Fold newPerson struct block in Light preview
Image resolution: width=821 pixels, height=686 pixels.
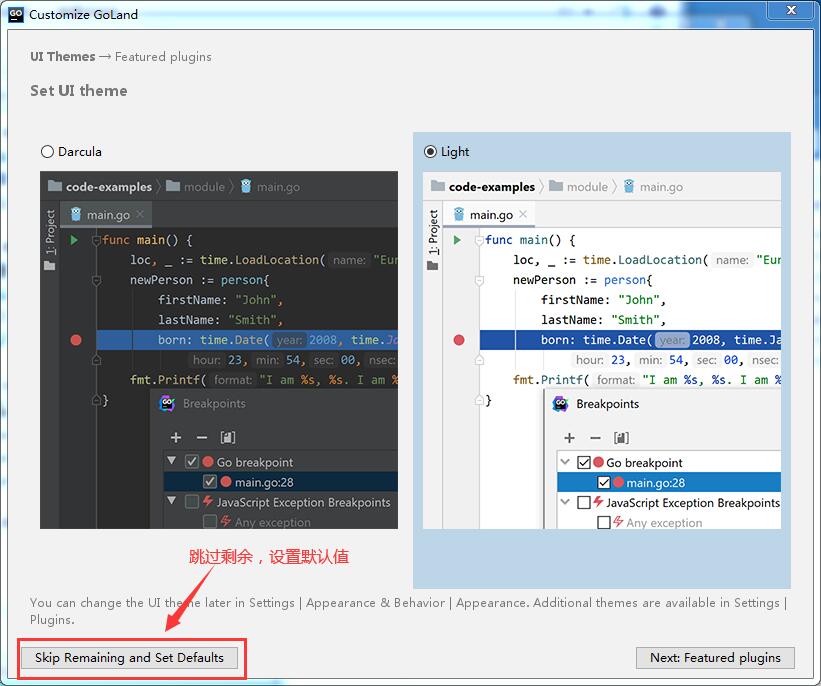(479, 281)
